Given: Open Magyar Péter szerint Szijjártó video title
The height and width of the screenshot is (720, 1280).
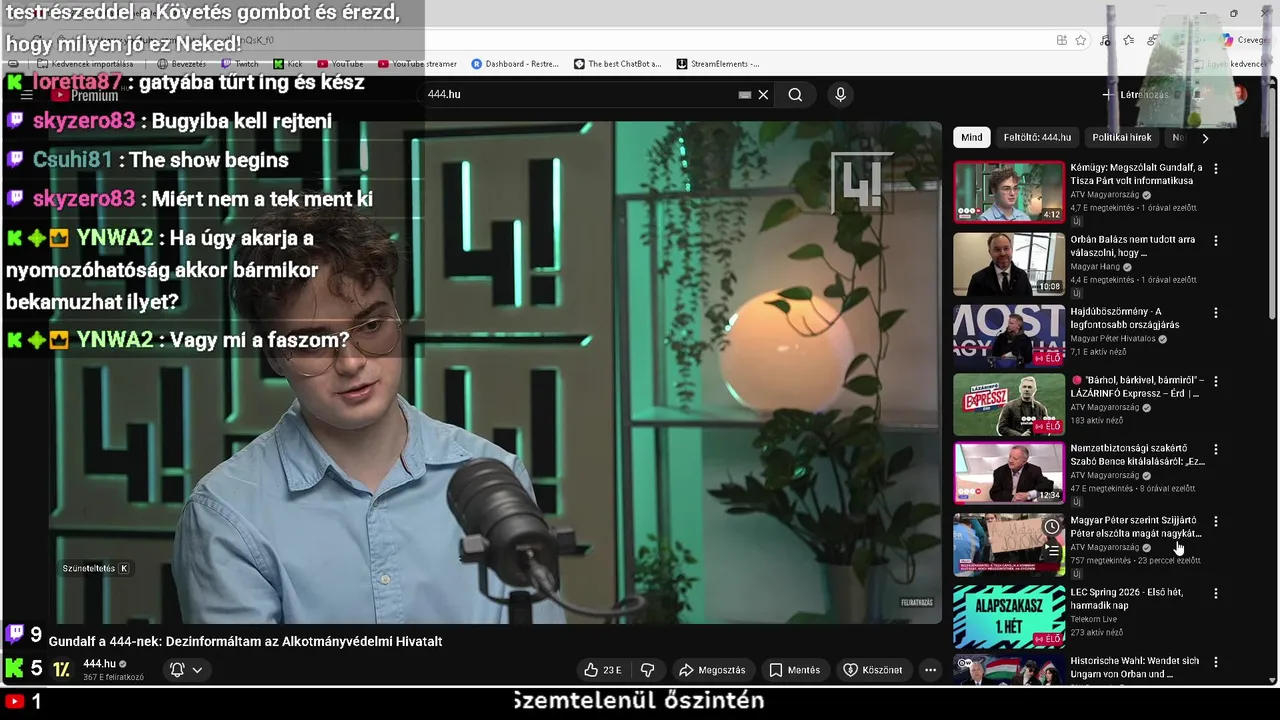Looking at the screenshot, I should pyautogui.click(x=1136, y=527).
